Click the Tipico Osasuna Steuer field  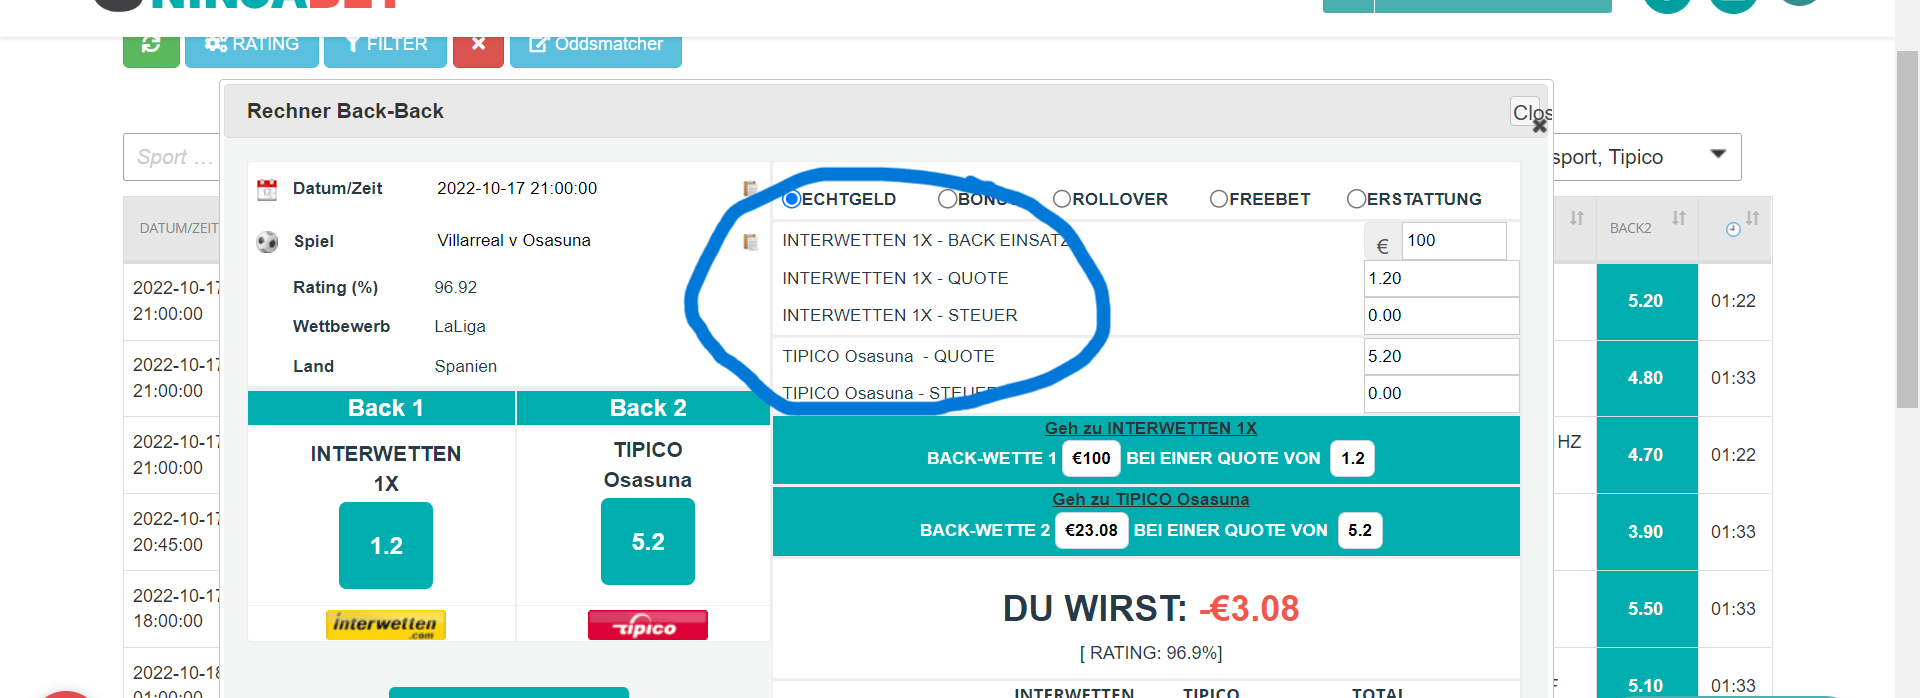pyautogui.click(x=1441, y=394)
